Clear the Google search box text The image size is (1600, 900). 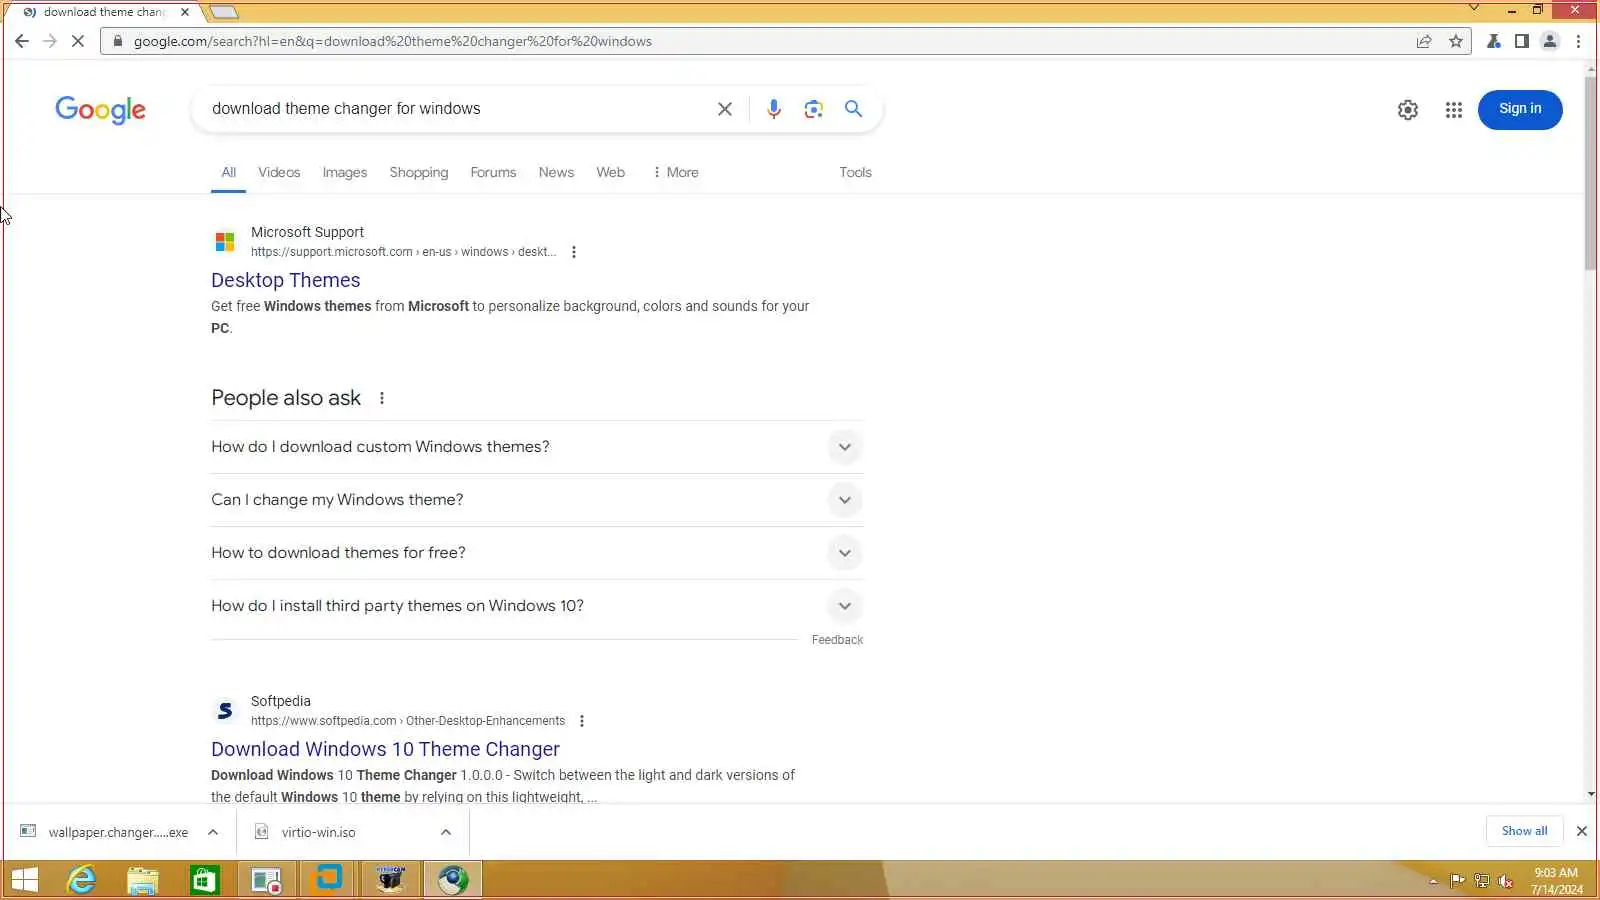click(x=725, y=109)
